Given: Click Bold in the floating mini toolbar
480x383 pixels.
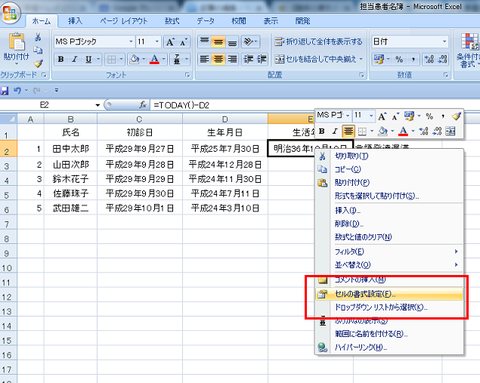Looking at the screenshot, I should [322, 131].
